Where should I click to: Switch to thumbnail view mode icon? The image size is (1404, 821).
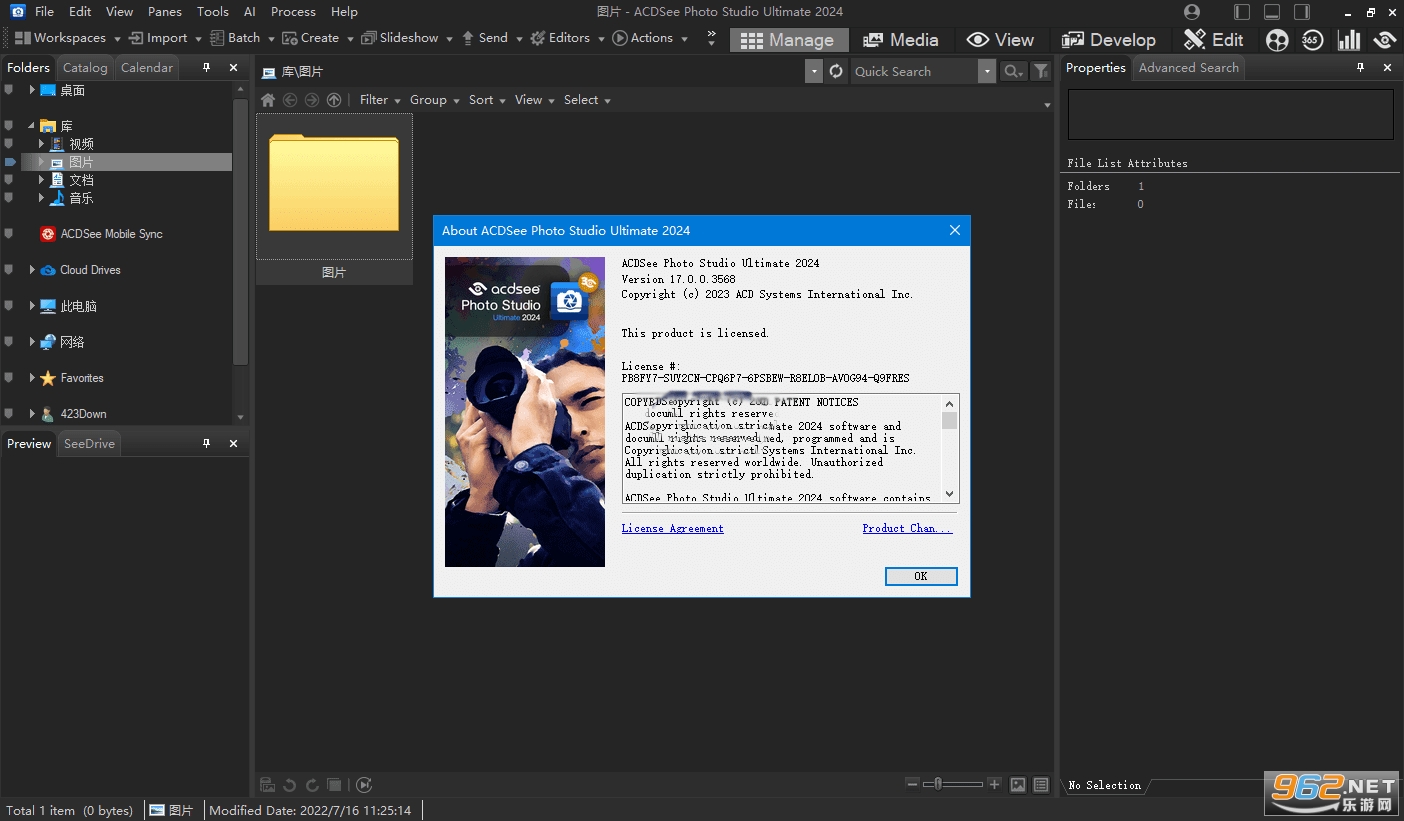coord(1018,785)
